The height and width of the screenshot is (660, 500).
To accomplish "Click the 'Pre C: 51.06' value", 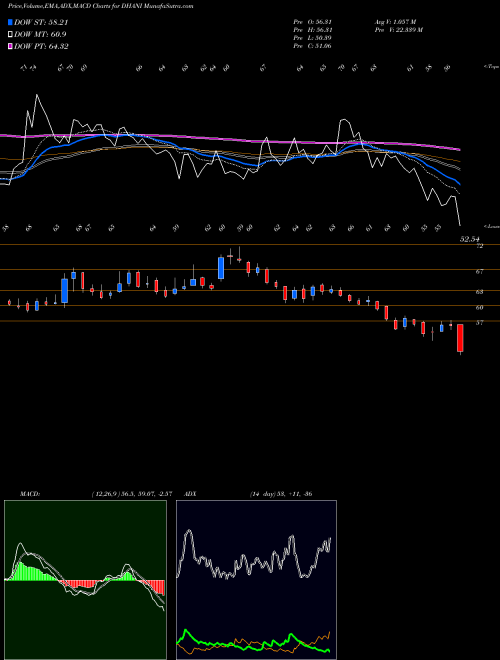I will click(313, 46).
